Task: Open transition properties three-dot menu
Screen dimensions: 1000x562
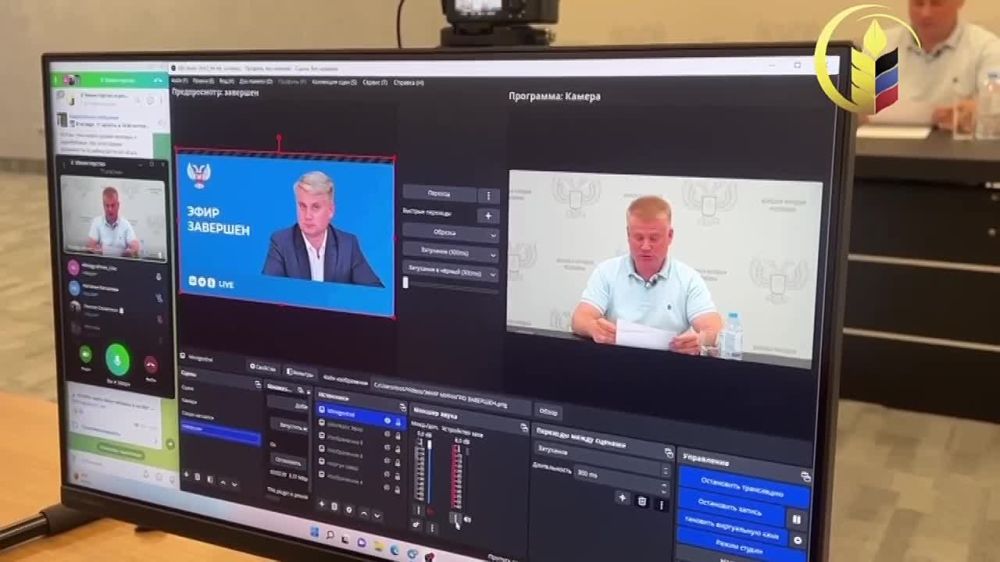Action: (x=661, y=505)
